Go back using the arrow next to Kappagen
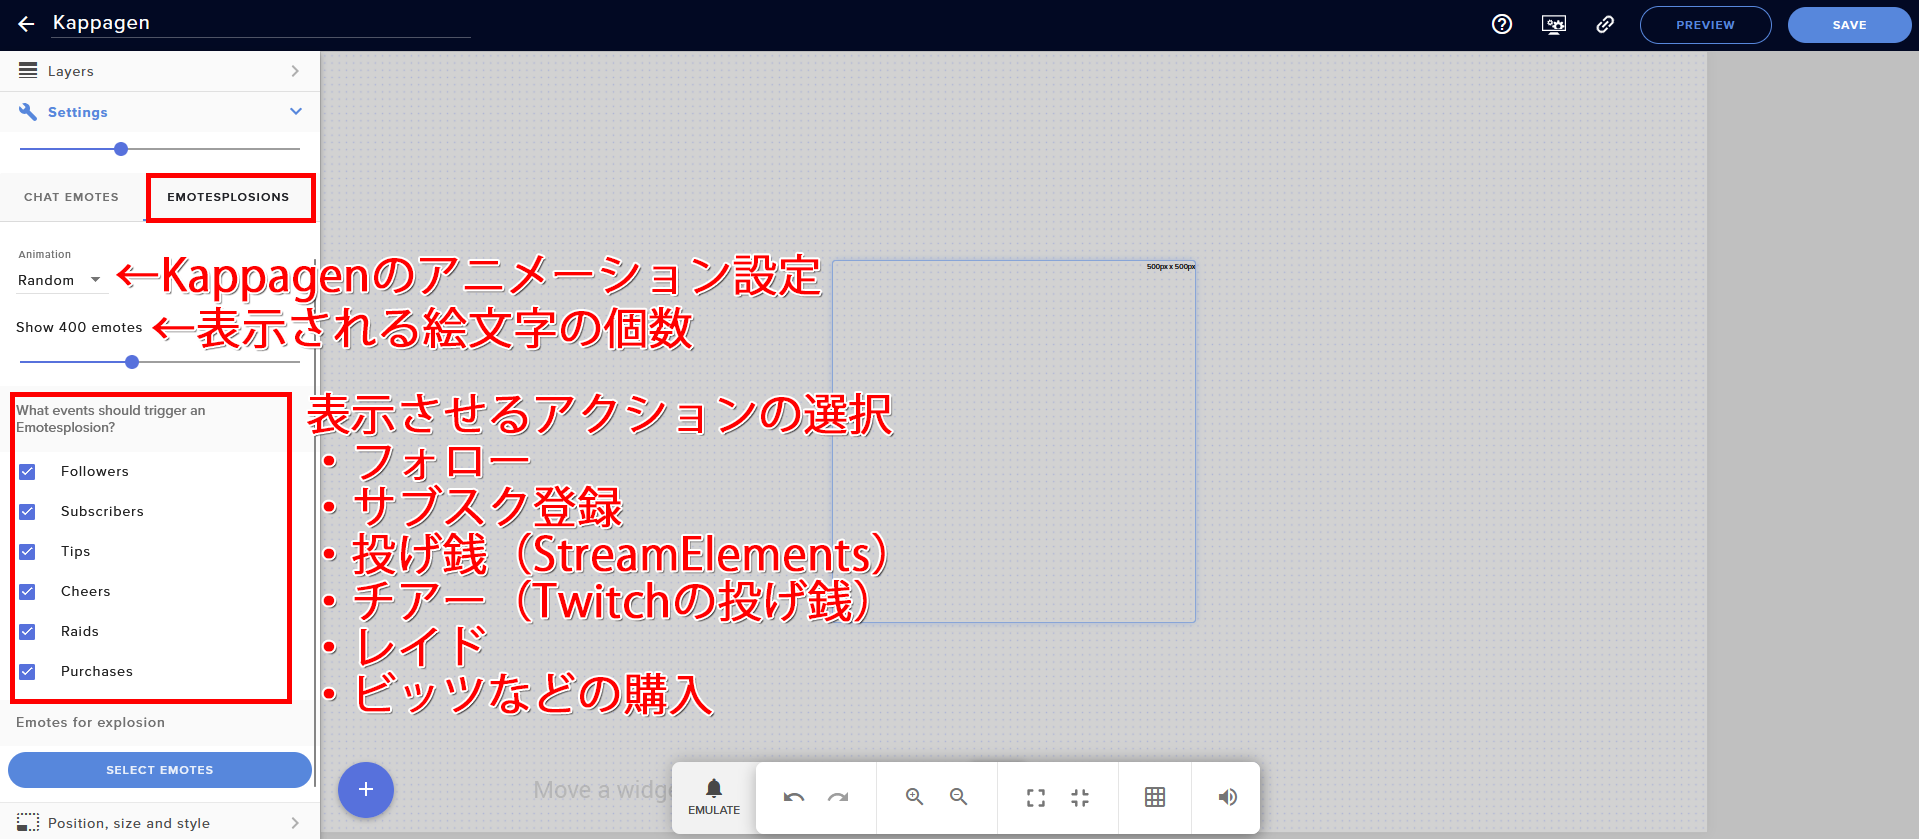The image size is (1919, 839). point(26,24)
